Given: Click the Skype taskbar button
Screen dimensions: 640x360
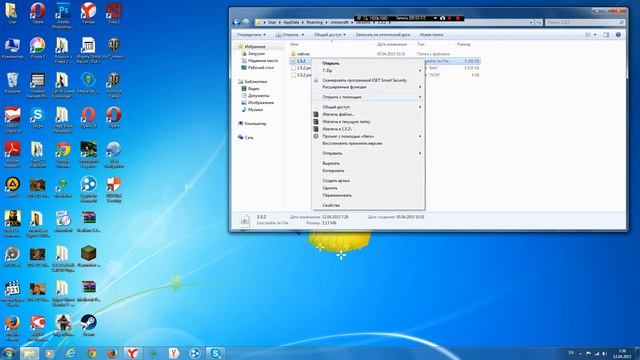Looking at the screenshot, I should click(x=215, y=353).
